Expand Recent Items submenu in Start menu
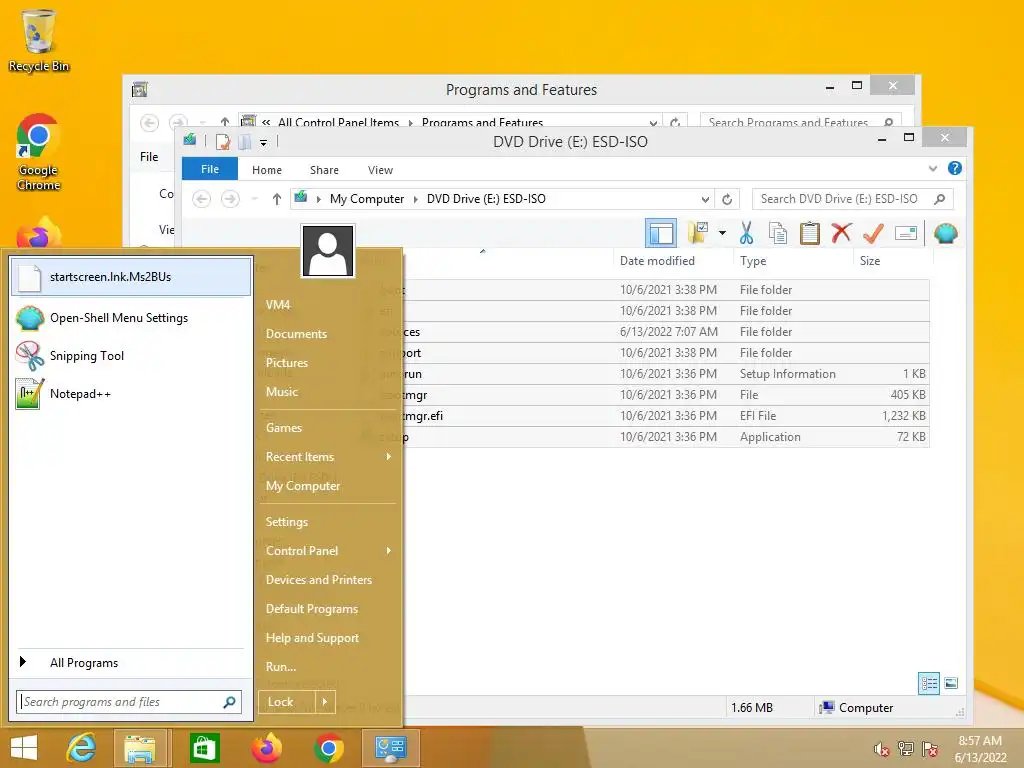This screenshot has height=768, width=1024. click(x=389, y=456)
